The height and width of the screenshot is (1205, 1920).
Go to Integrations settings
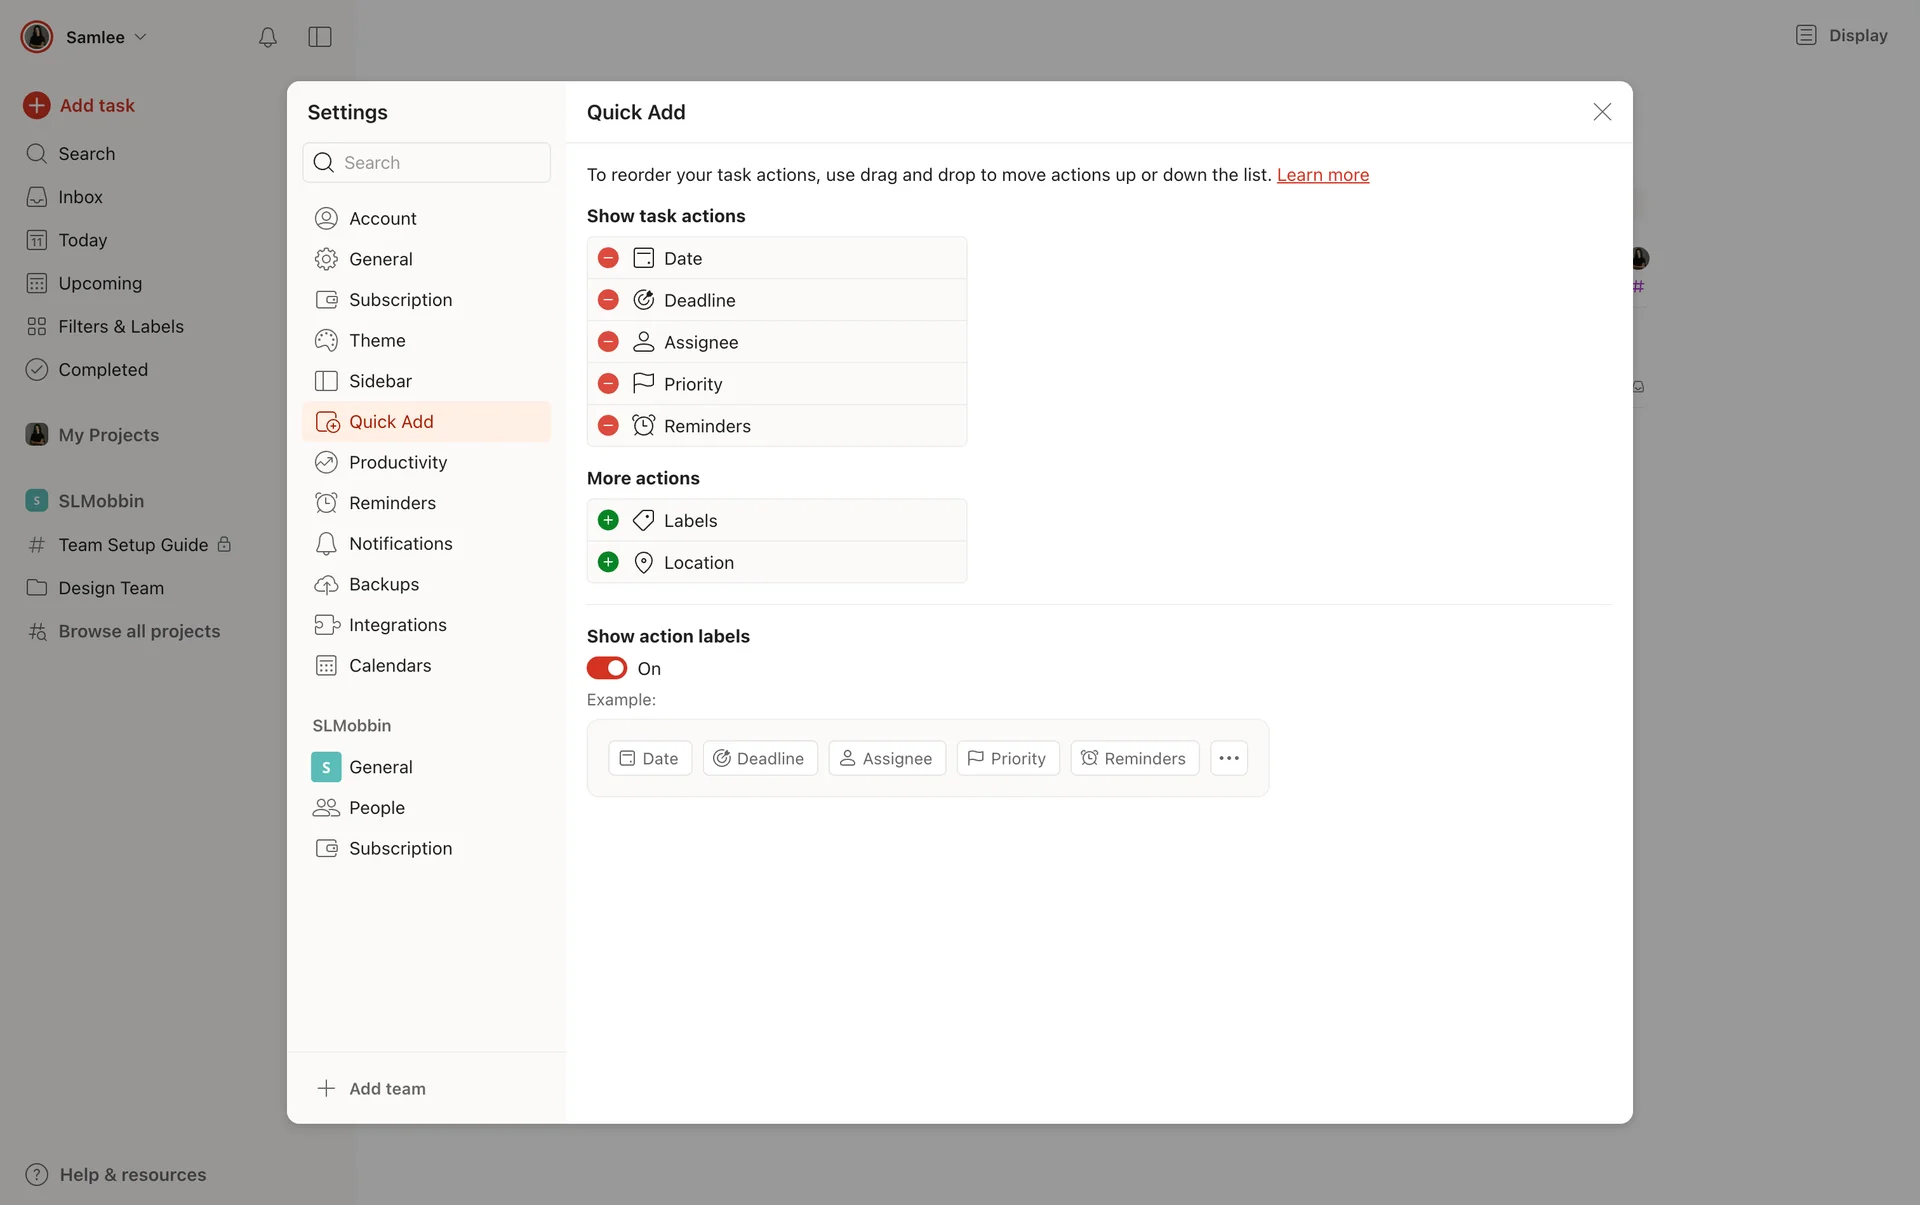[397, 625]
